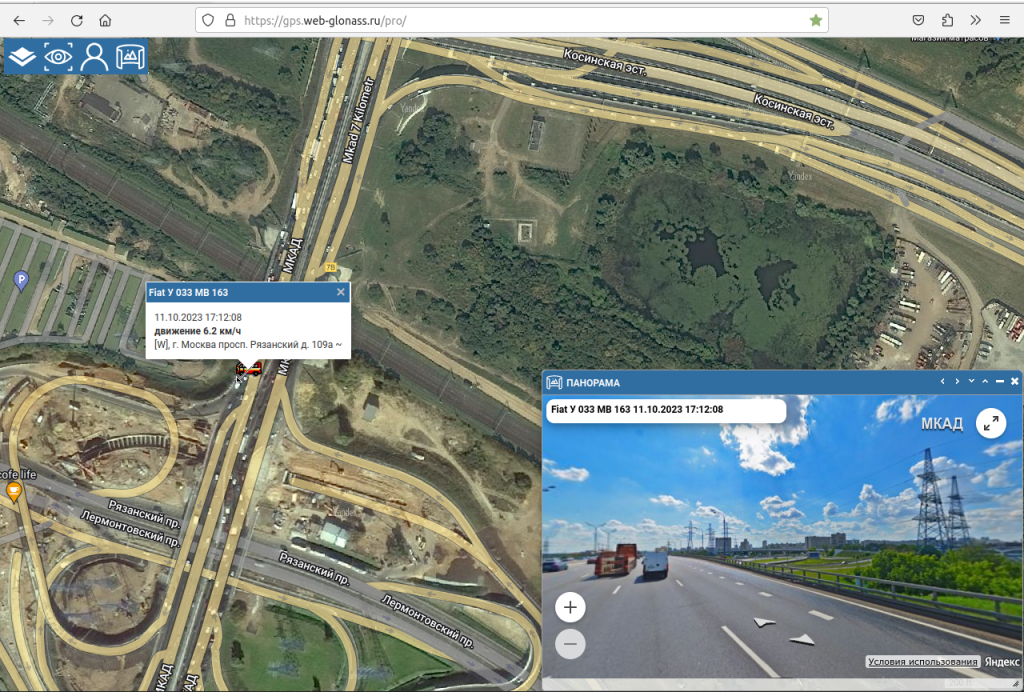Zoom out the panorama view
The width and height of the screenshot is (1024, 692).
(x=570, y=644)
